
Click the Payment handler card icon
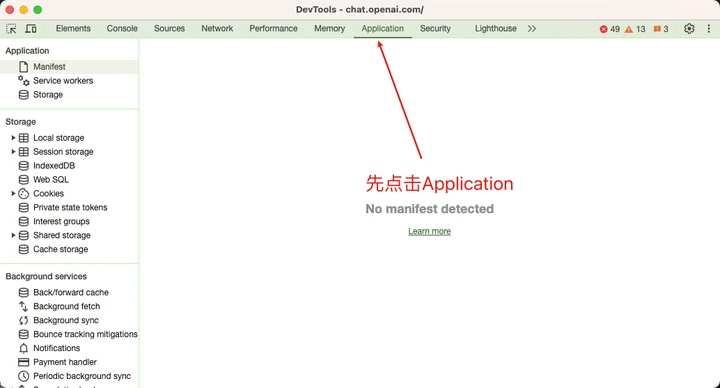tap(23, 362)
